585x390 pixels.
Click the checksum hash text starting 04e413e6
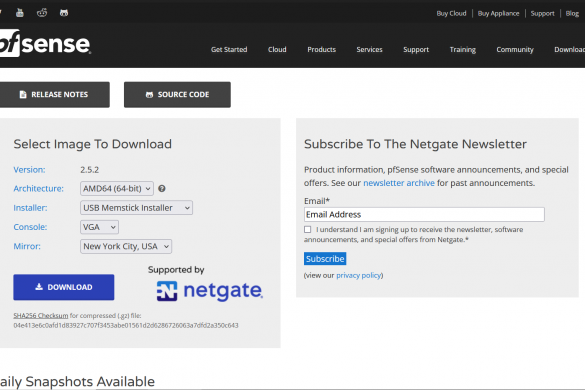pos(126,325)
